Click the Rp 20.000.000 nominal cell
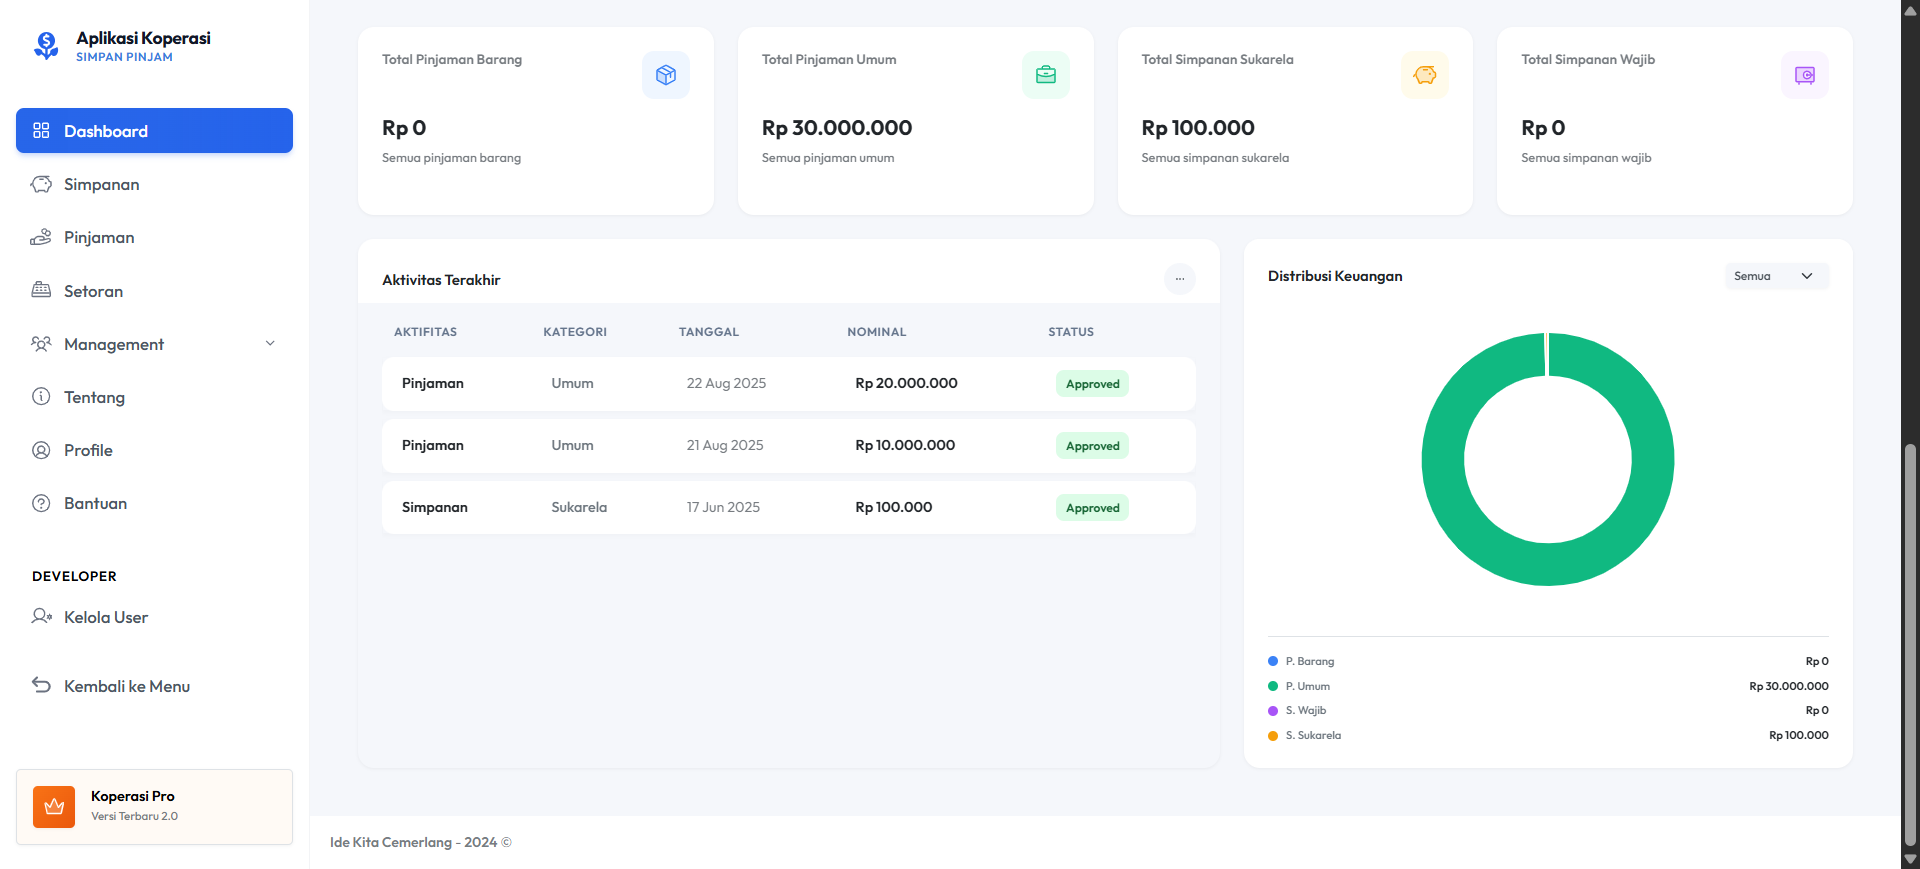1920x869 pixels. click(906, 383)
